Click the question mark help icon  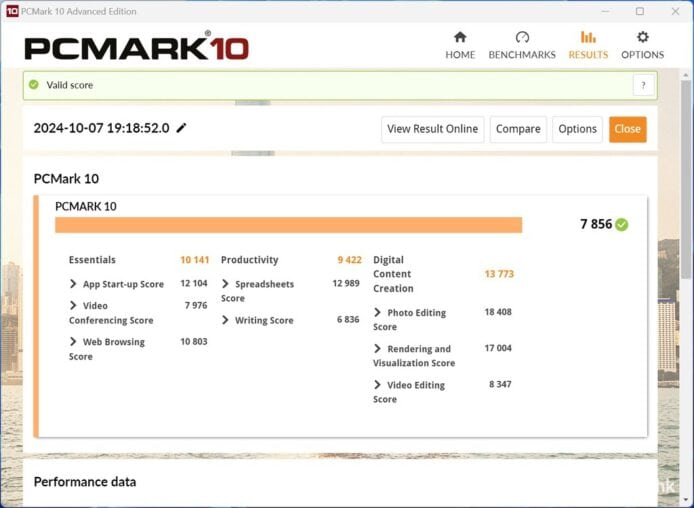coord(644,85)
